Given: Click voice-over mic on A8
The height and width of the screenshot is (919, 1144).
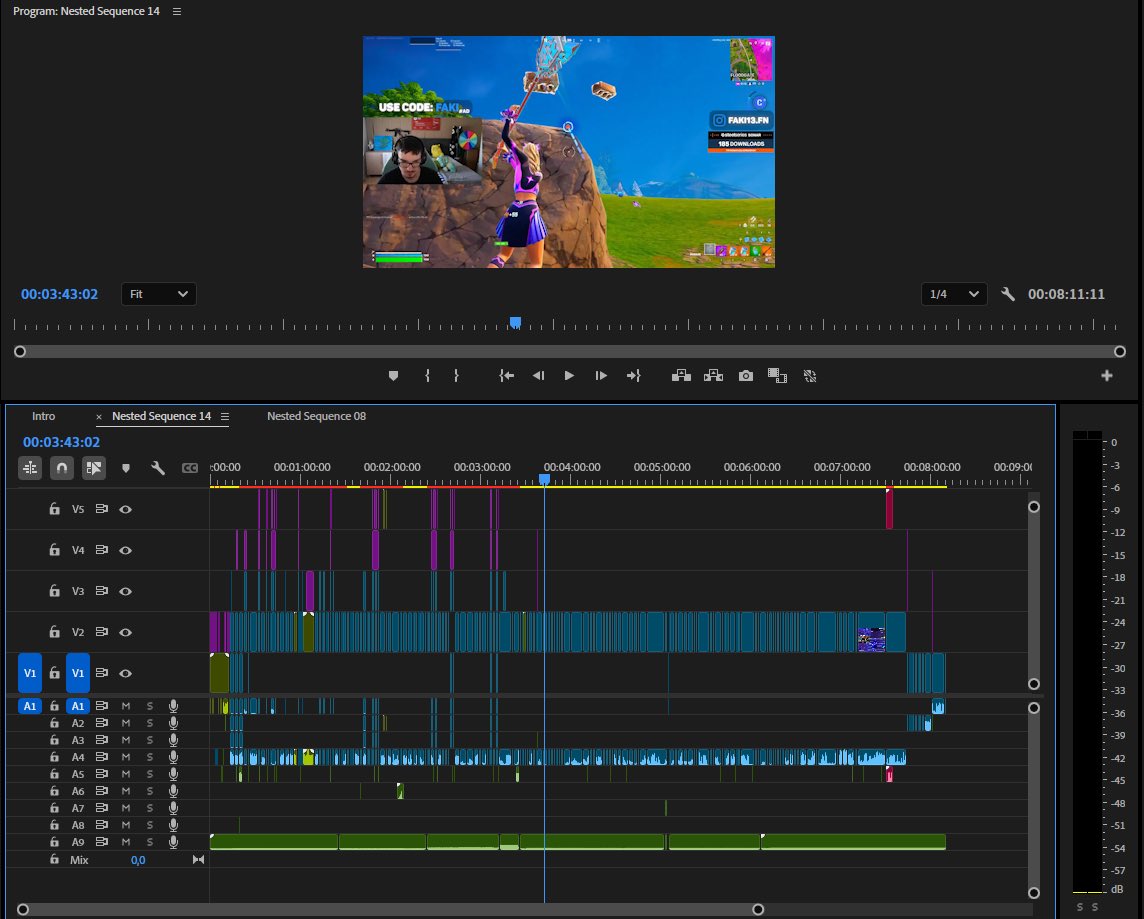Looking at the screenshot, I should click(x=174, y=825).
